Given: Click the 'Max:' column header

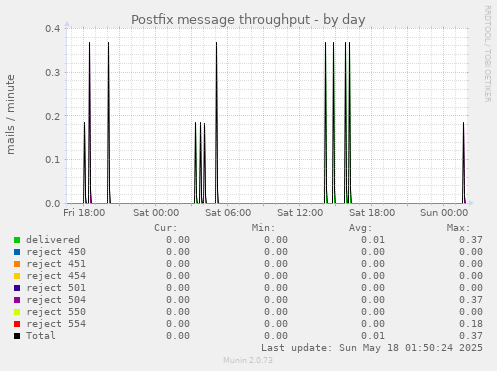Looking at the screenshot, I should click(x=458, y=228).
